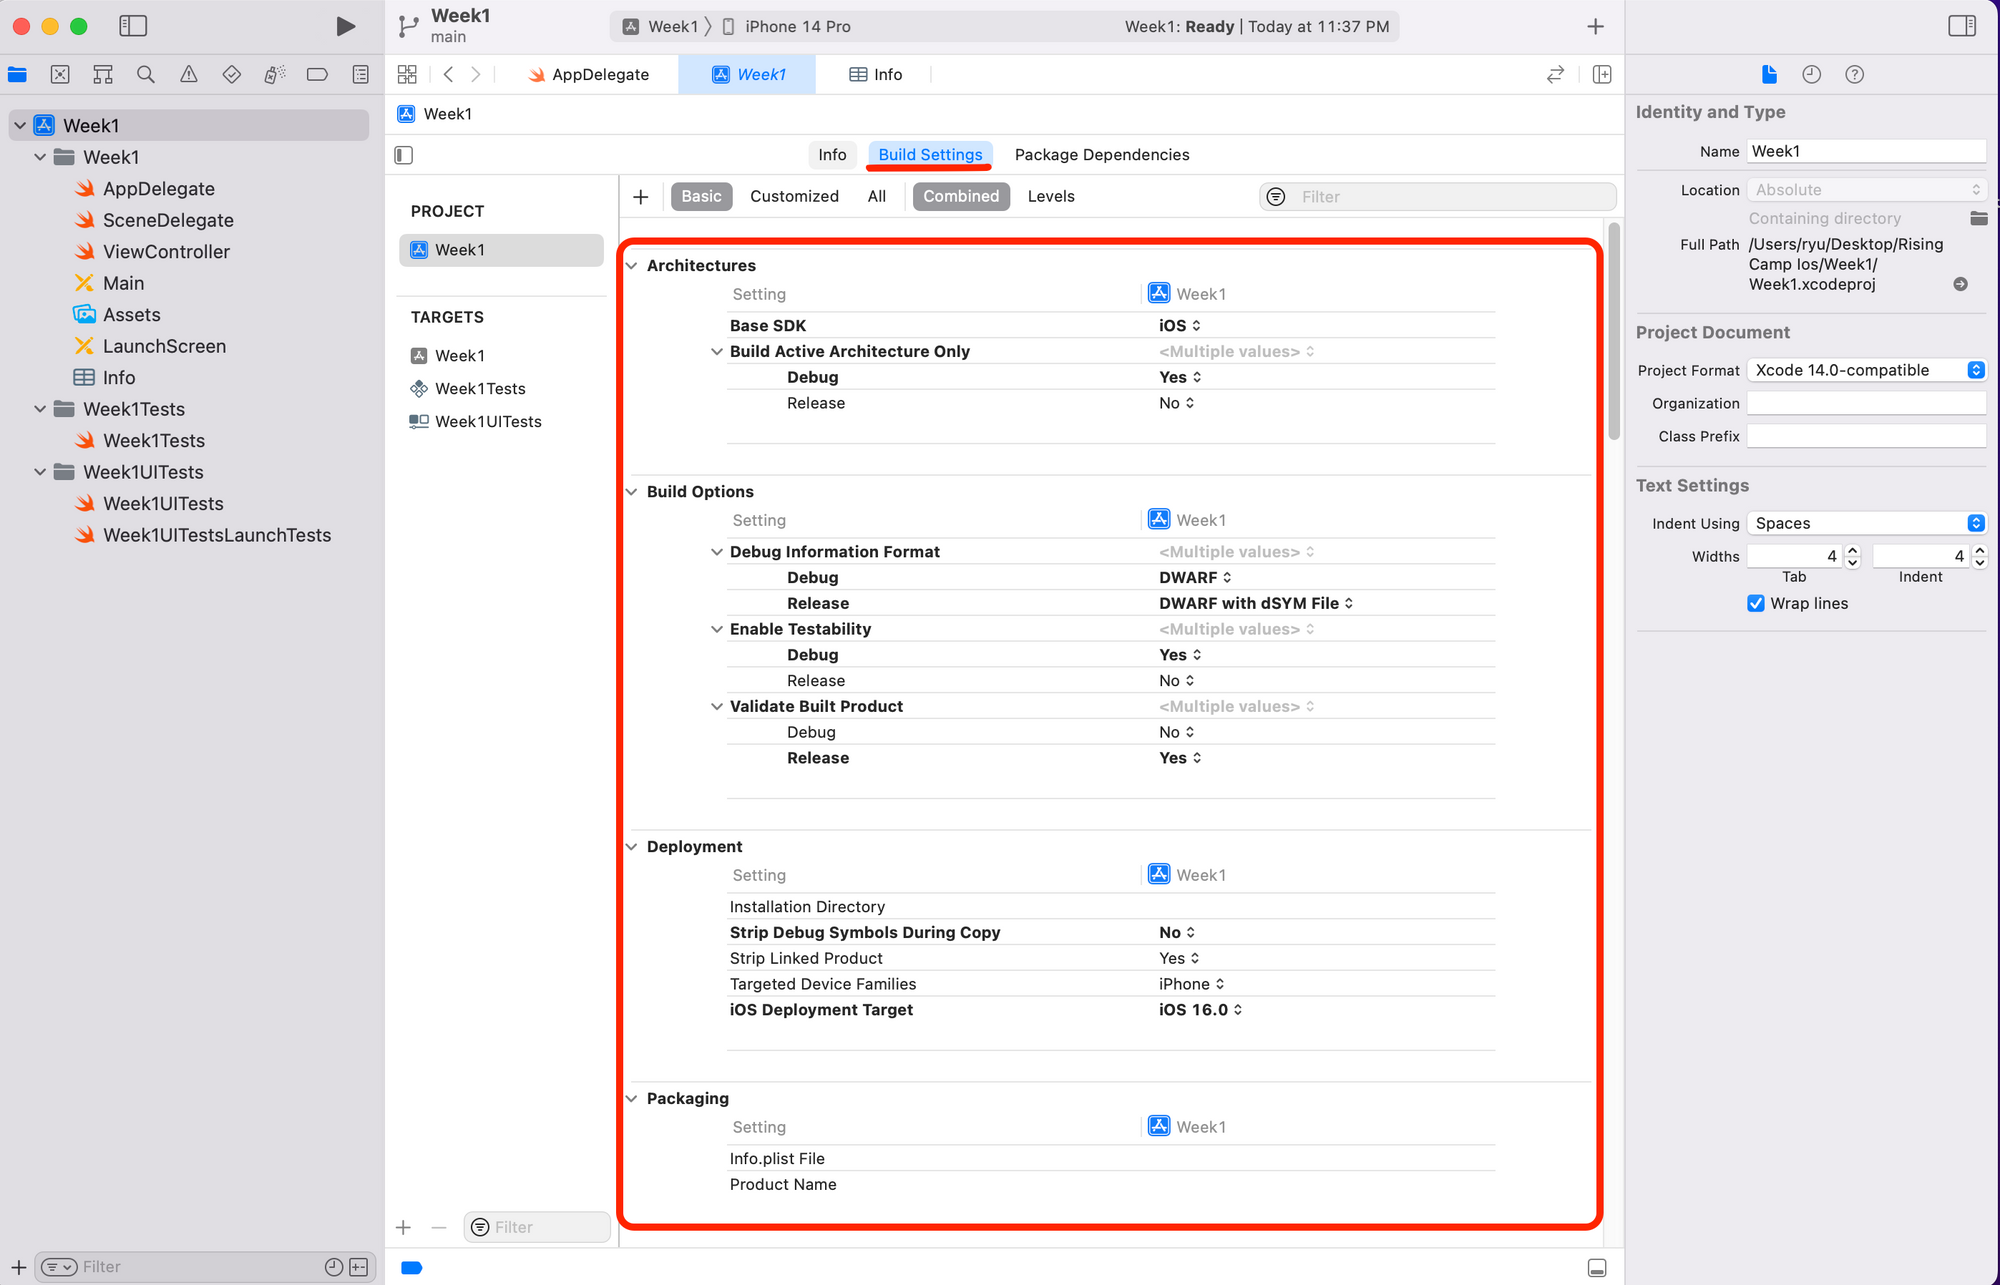Click the Class Prefix text field
The image size is (2000, 1285).
pyautogui.click(x=1866, y=436)
